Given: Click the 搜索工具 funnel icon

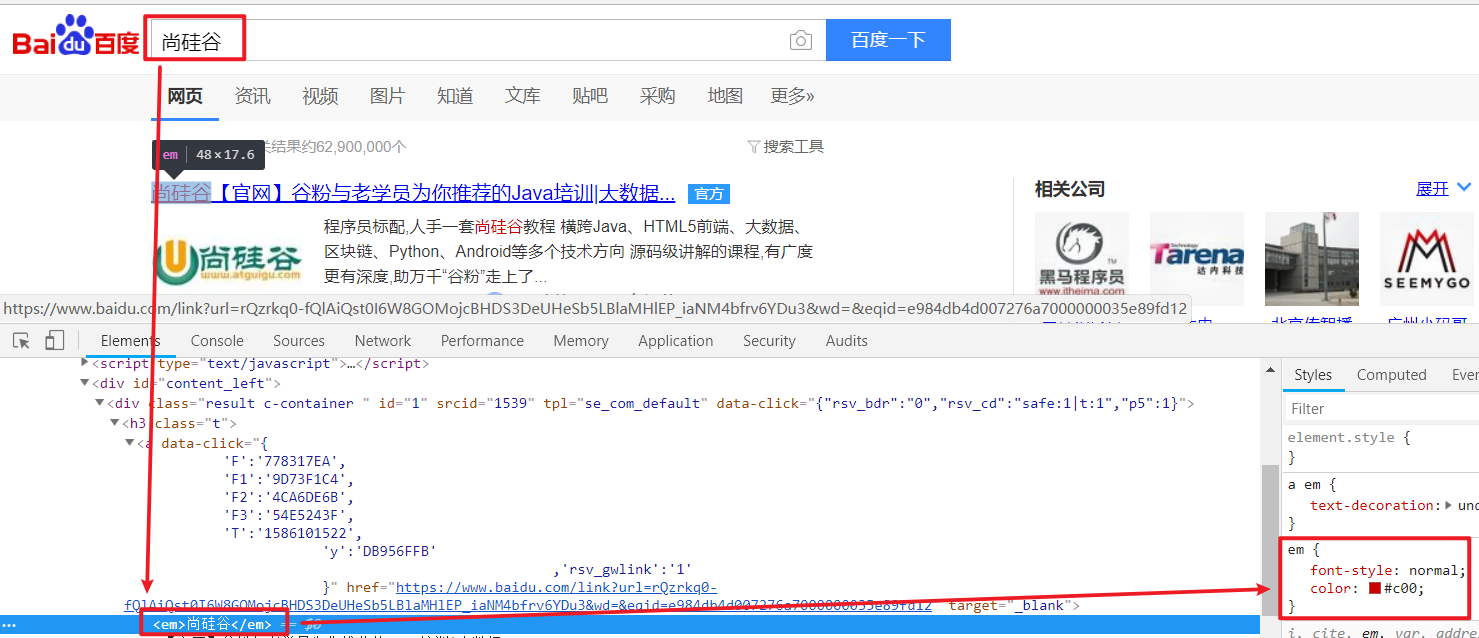Looking at the screenshot, I should coord(756,146).
